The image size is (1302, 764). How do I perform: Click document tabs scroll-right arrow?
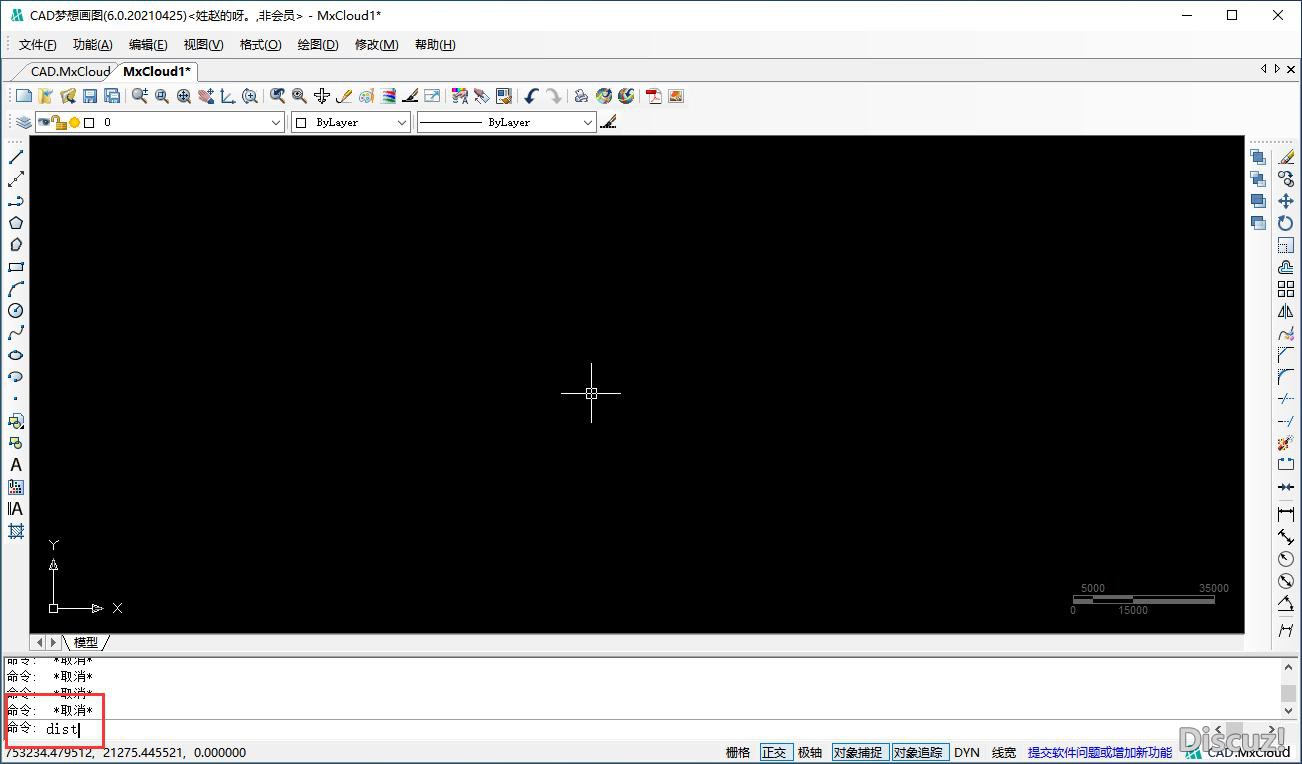[x=1277, y=69]
